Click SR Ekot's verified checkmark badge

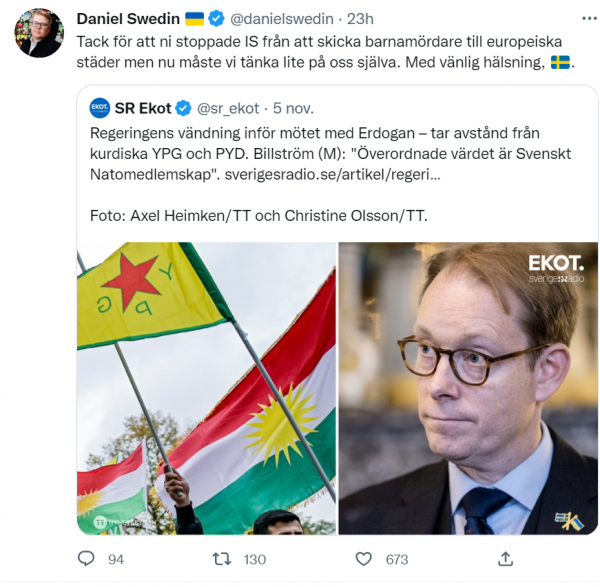[x=183, y=108]
